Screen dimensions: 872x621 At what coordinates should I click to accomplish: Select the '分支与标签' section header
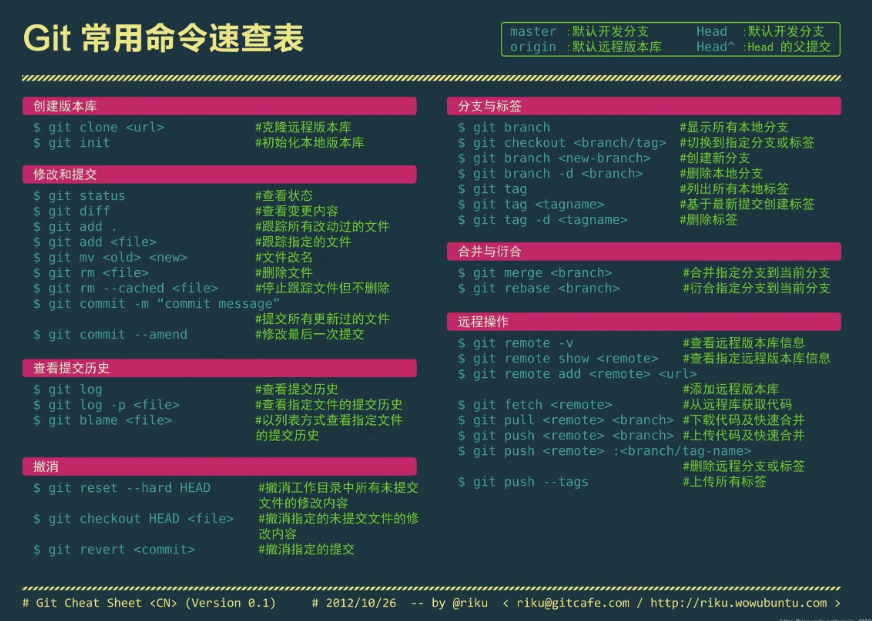644,106
